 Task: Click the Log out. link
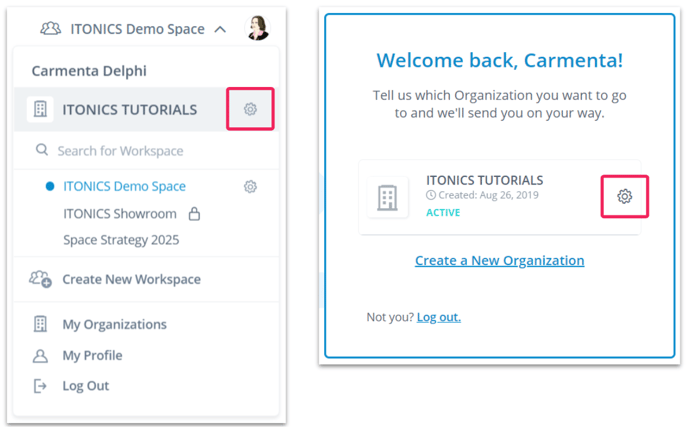coord(439,317)
